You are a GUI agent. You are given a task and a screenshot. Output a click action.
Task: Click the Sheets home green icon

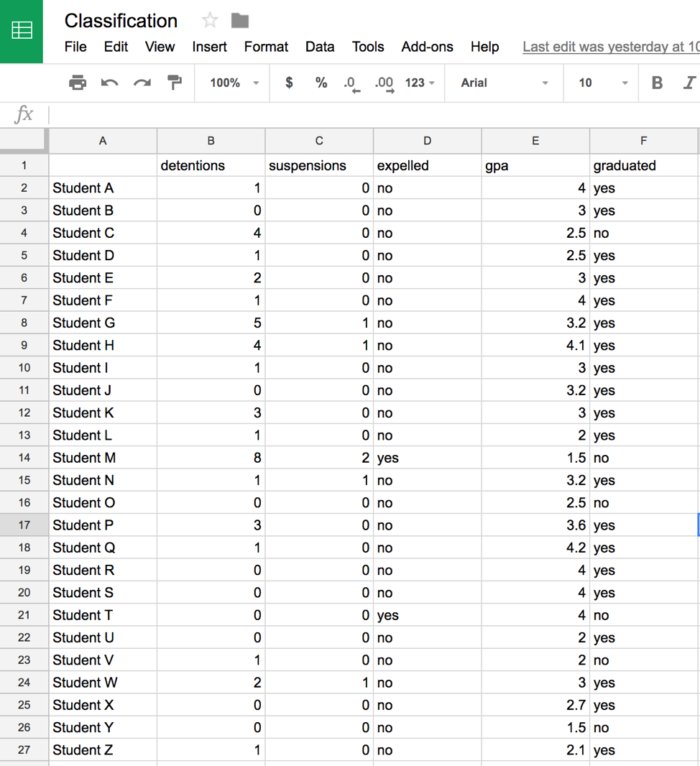click(21, 31)
